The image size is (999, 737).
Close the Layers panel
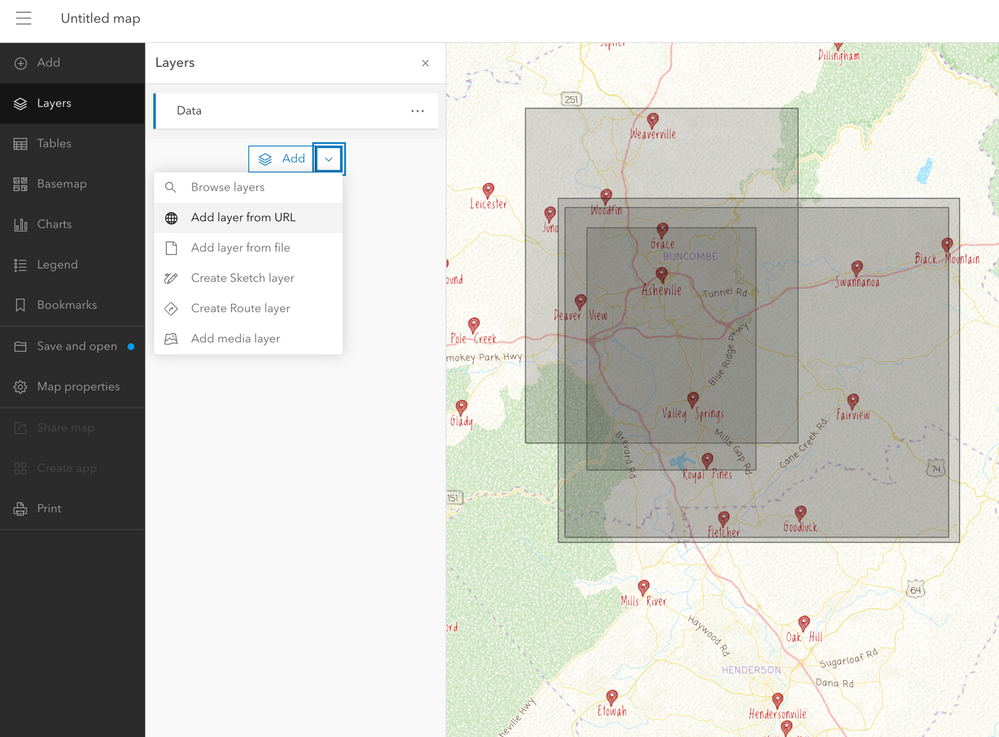[x=425, y=63]
